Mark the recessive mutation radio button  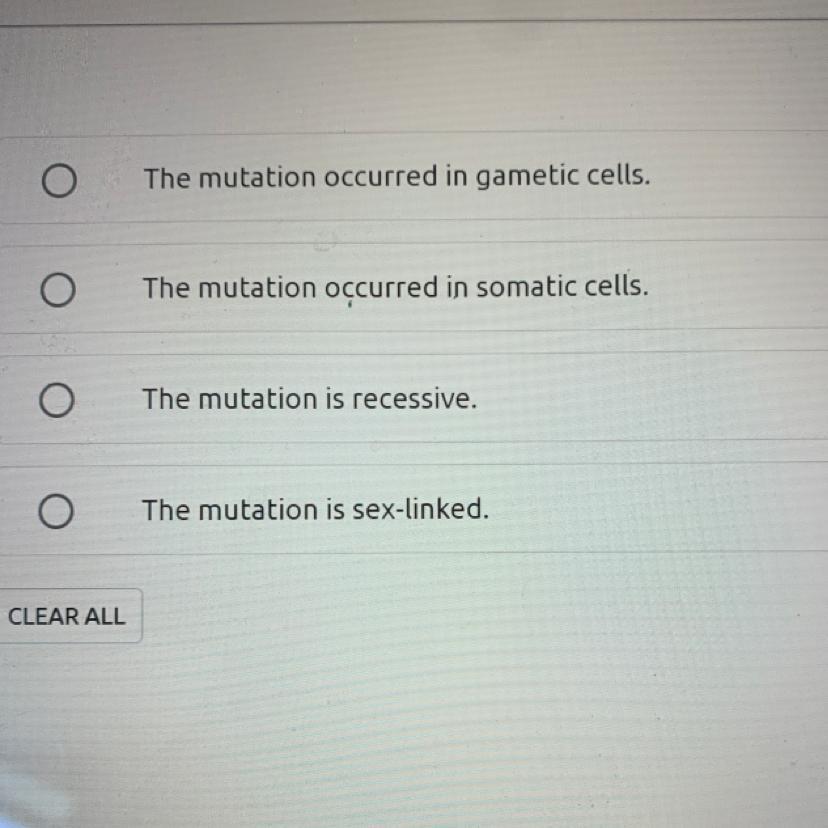(58, 402)
